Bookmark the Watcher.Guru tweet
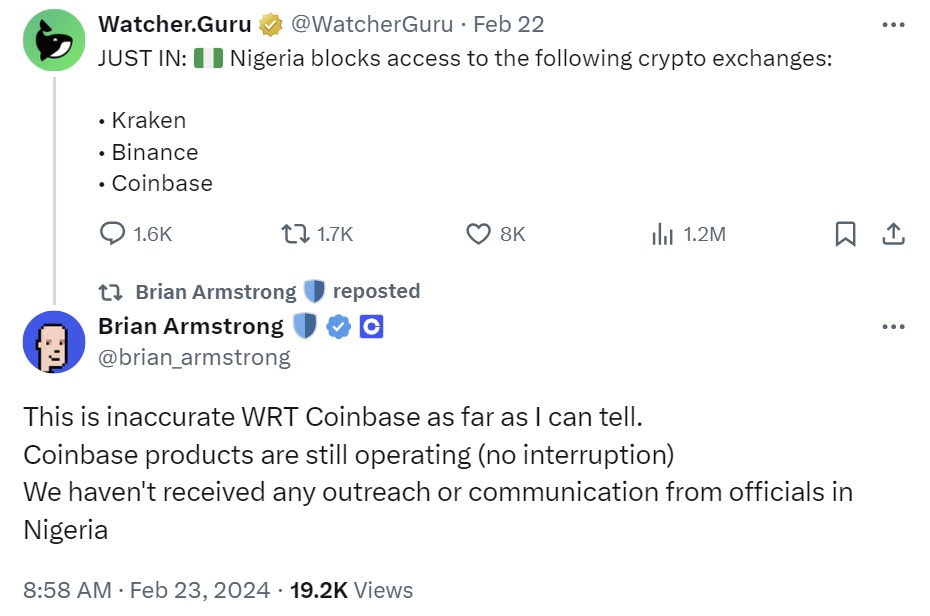This screenshot has height=616, width=930. pos(845,233)
